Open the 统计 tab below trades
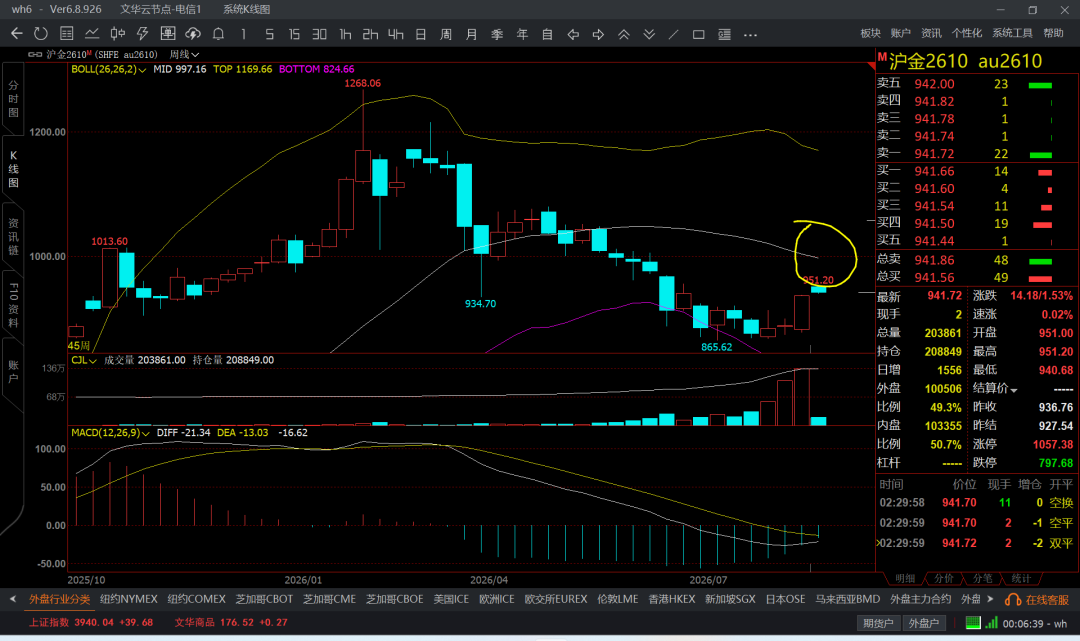The height and width of the screenshot is (641, 1080). tap(1021, 578)
